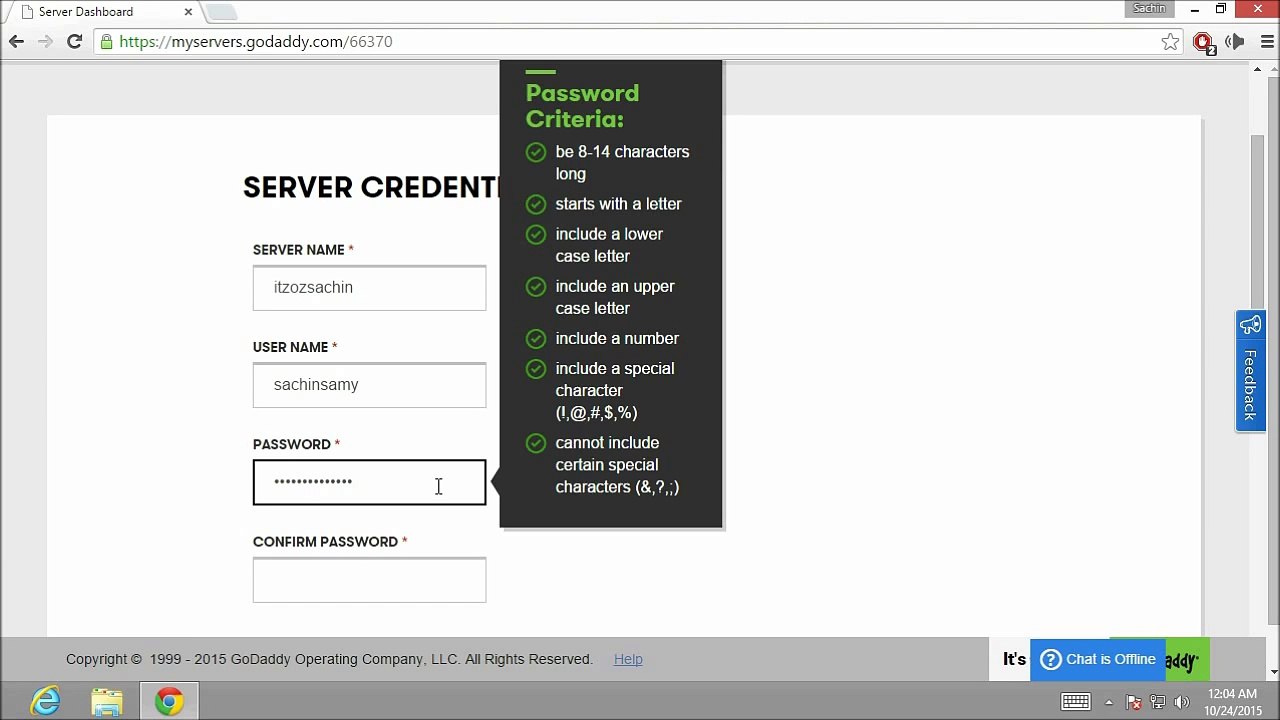Click the address bar URL
The image size is (1280, 720).
(256, 41)
